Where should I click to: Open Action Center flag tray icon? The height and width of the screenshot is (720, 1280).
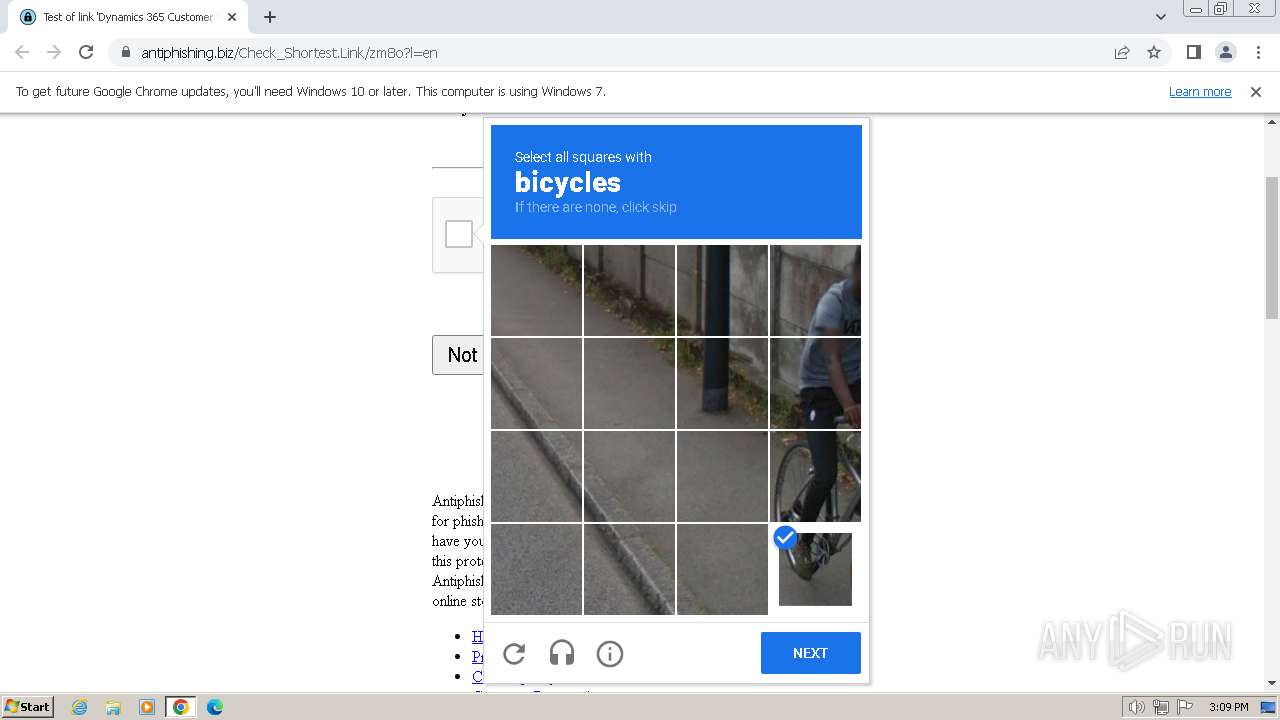pyautogui.click(x=1185, y=707)
